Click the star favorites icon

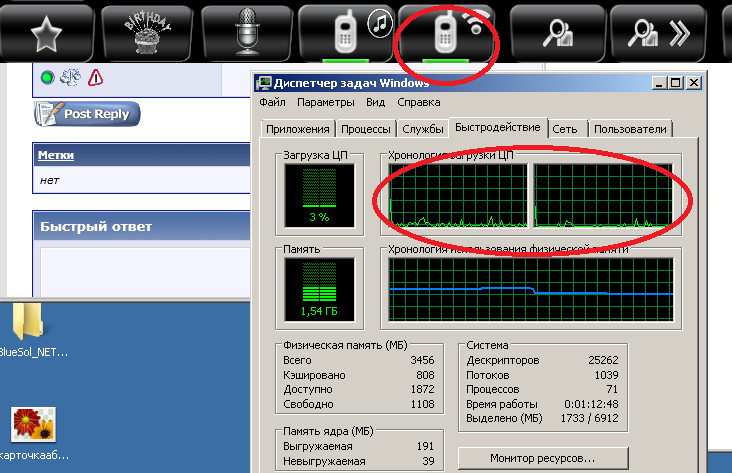click(47, 33)
